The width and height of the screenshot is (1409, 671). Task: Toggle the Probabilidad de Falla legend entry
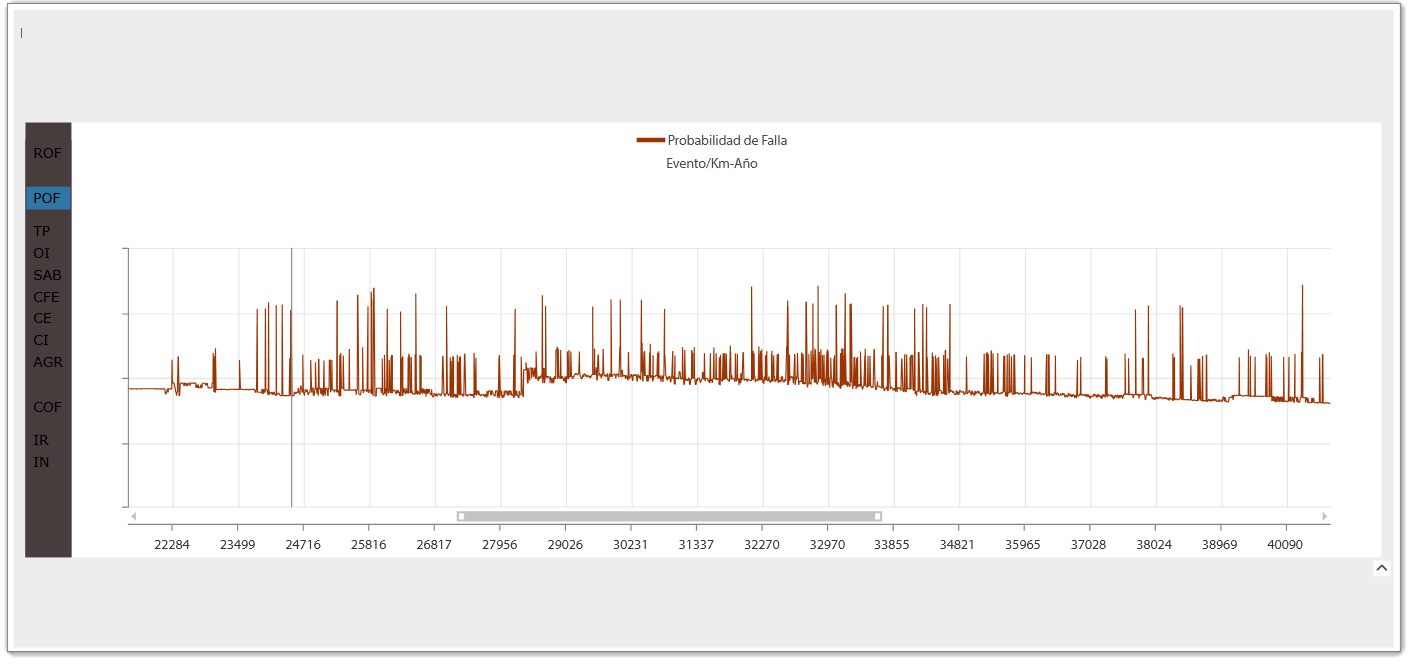tap(712, 140)
